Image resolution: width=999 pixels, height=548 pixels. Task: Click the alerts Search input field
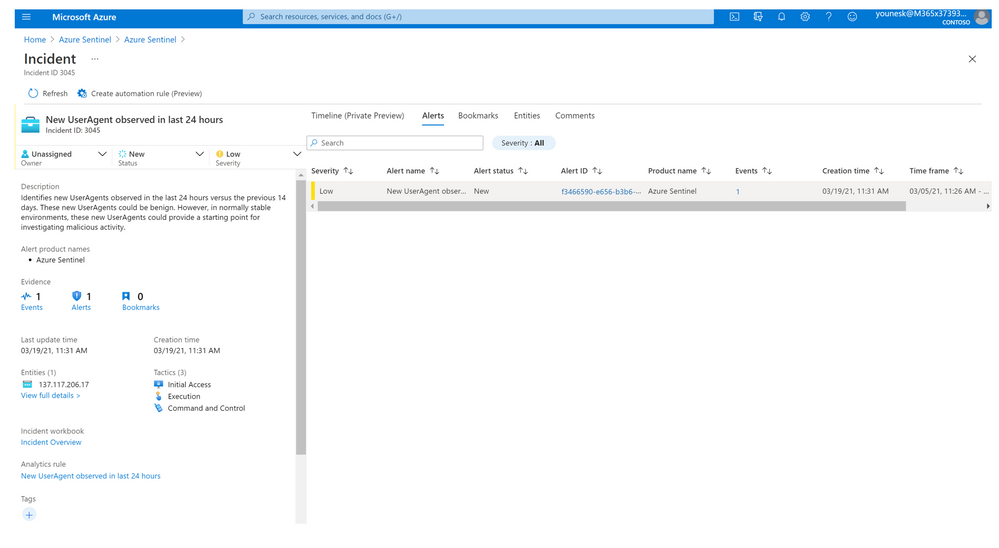[395, 143]
